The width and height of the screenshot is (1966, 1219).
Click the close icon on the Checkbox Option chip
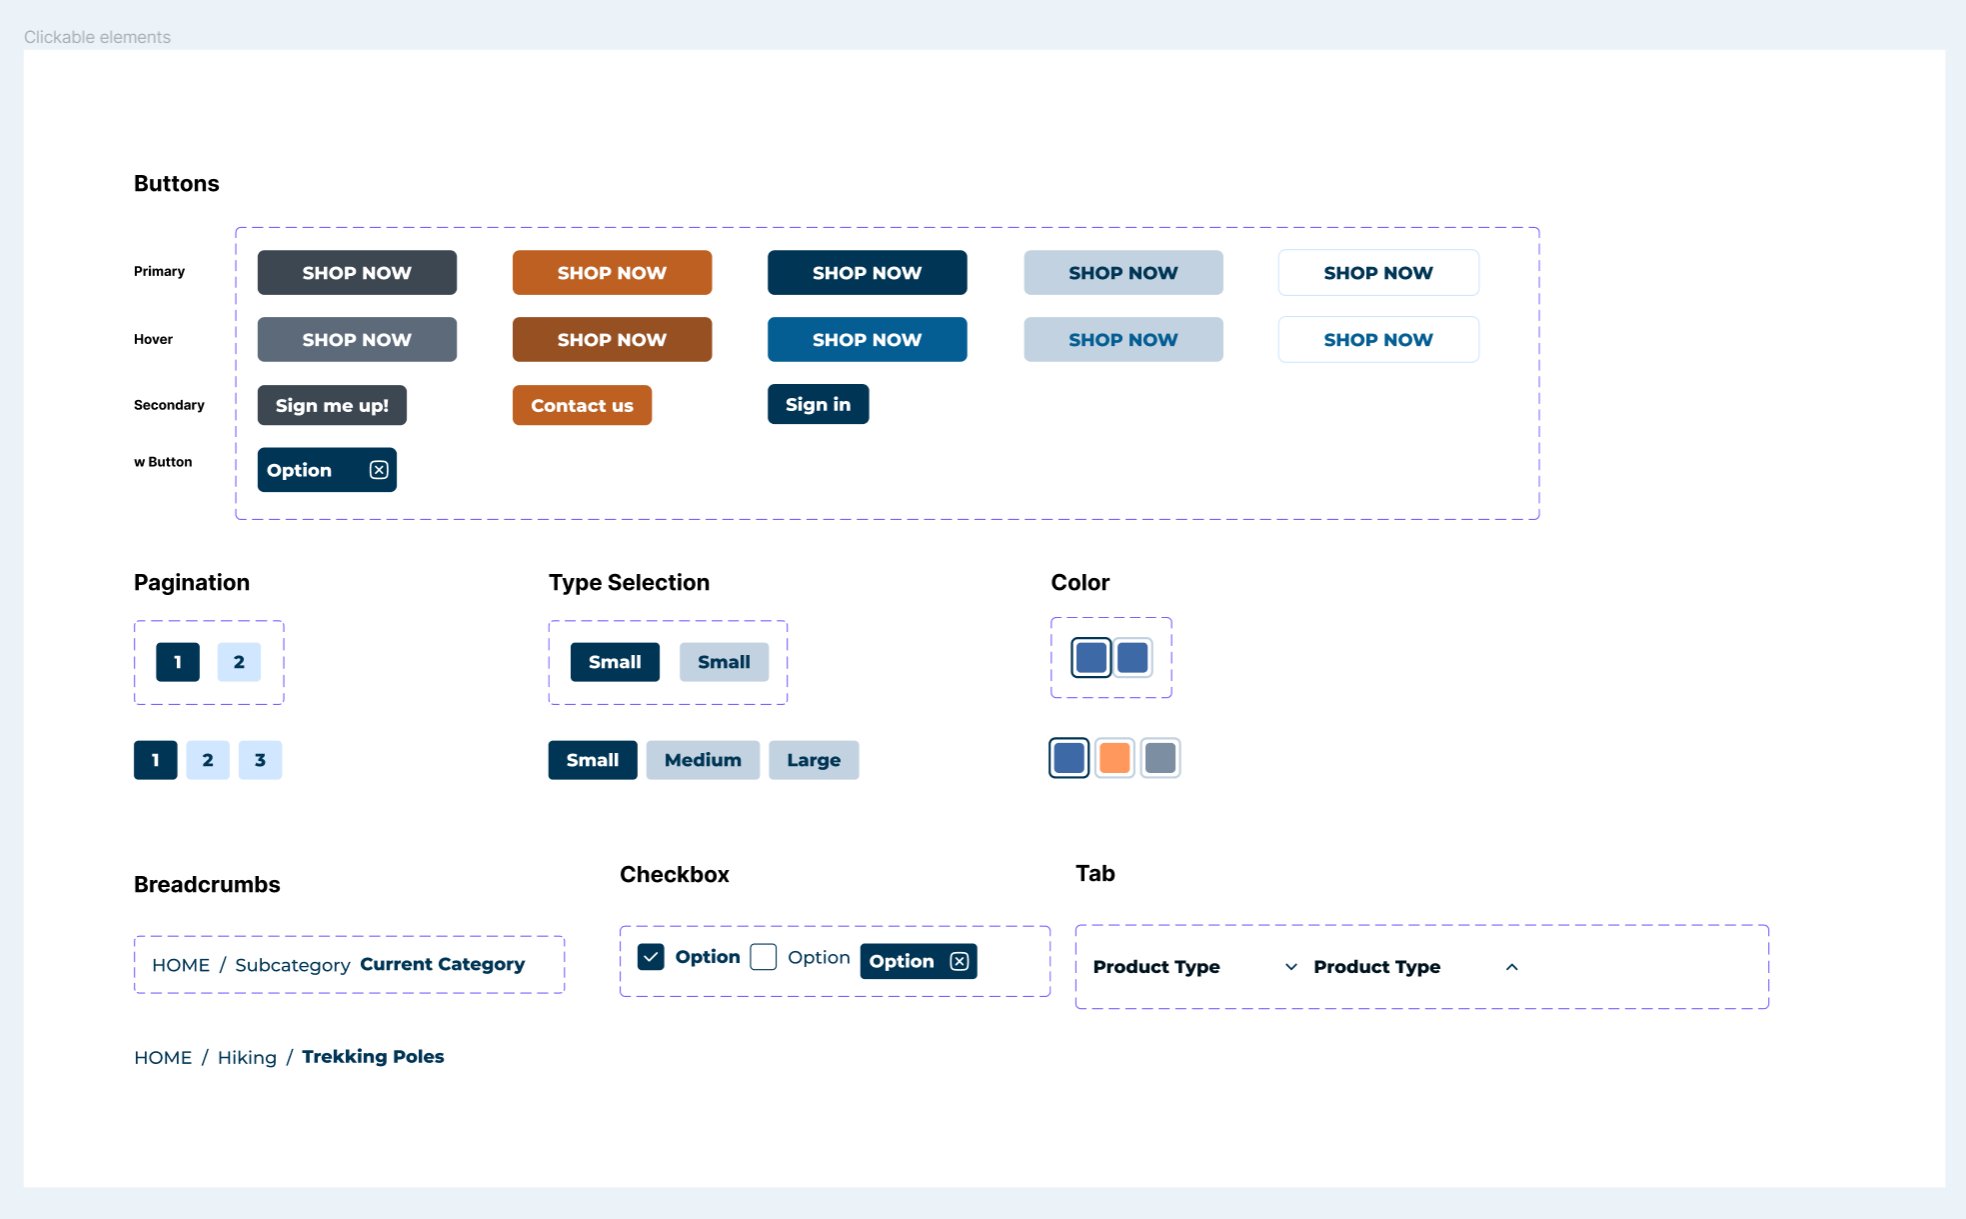pos(959,961)
